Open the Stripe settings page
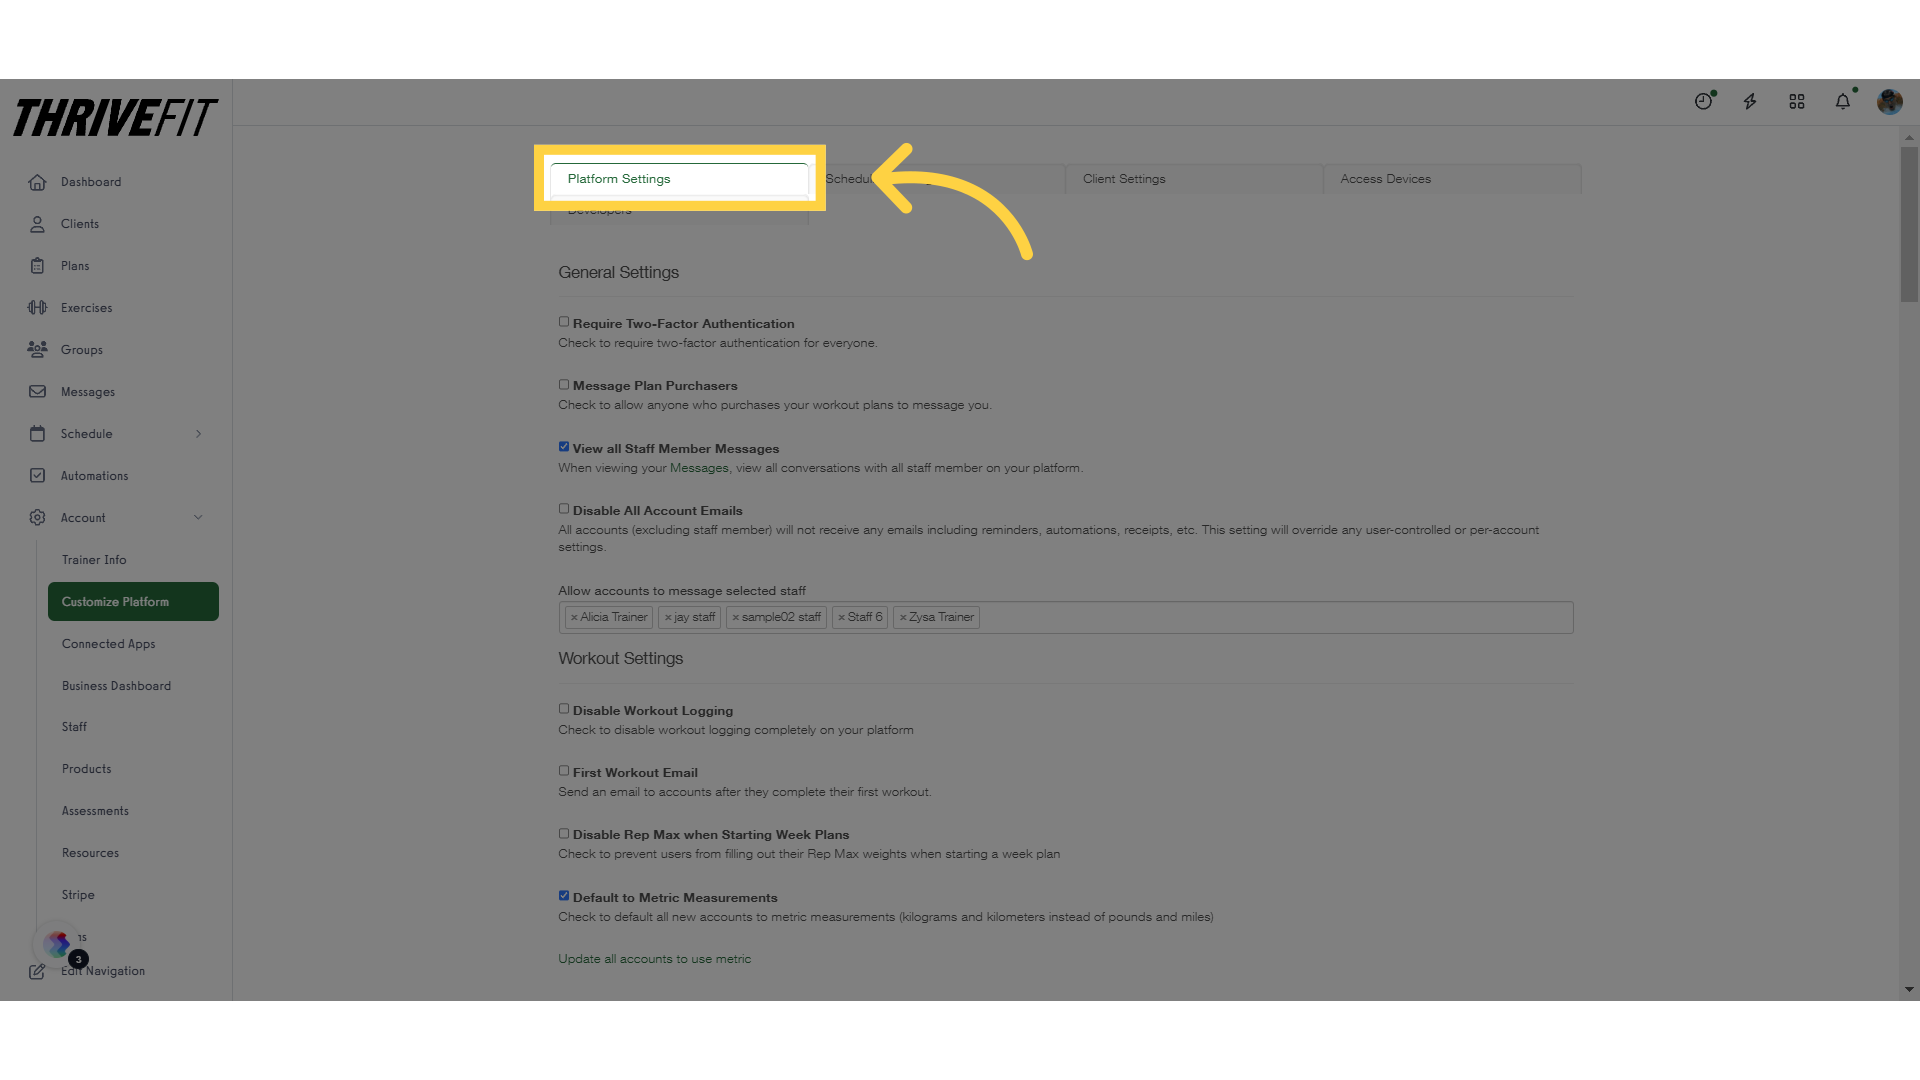The image size is (1920, 1080). tap(78, 894)
